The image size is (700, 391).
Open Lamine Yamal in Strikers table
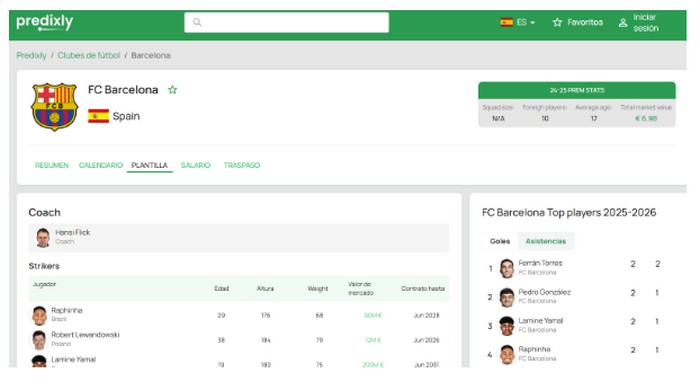(x=73, y=360)
